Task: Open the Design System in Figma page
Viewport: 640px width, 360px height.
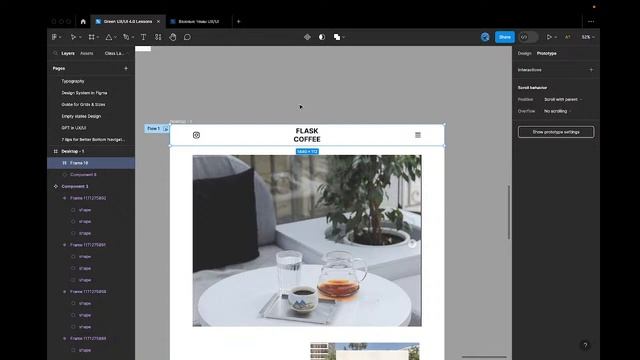Action: [84, 93]
